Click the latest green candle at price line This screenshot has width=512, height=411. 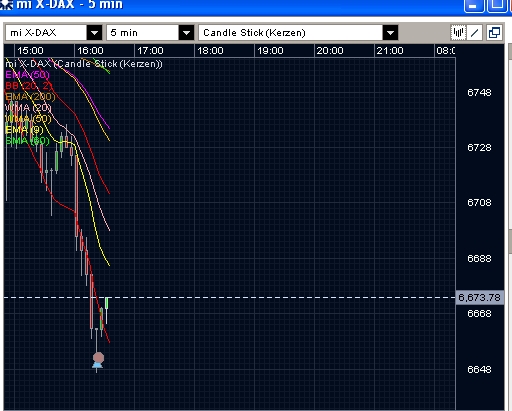(x=107, y=303)
